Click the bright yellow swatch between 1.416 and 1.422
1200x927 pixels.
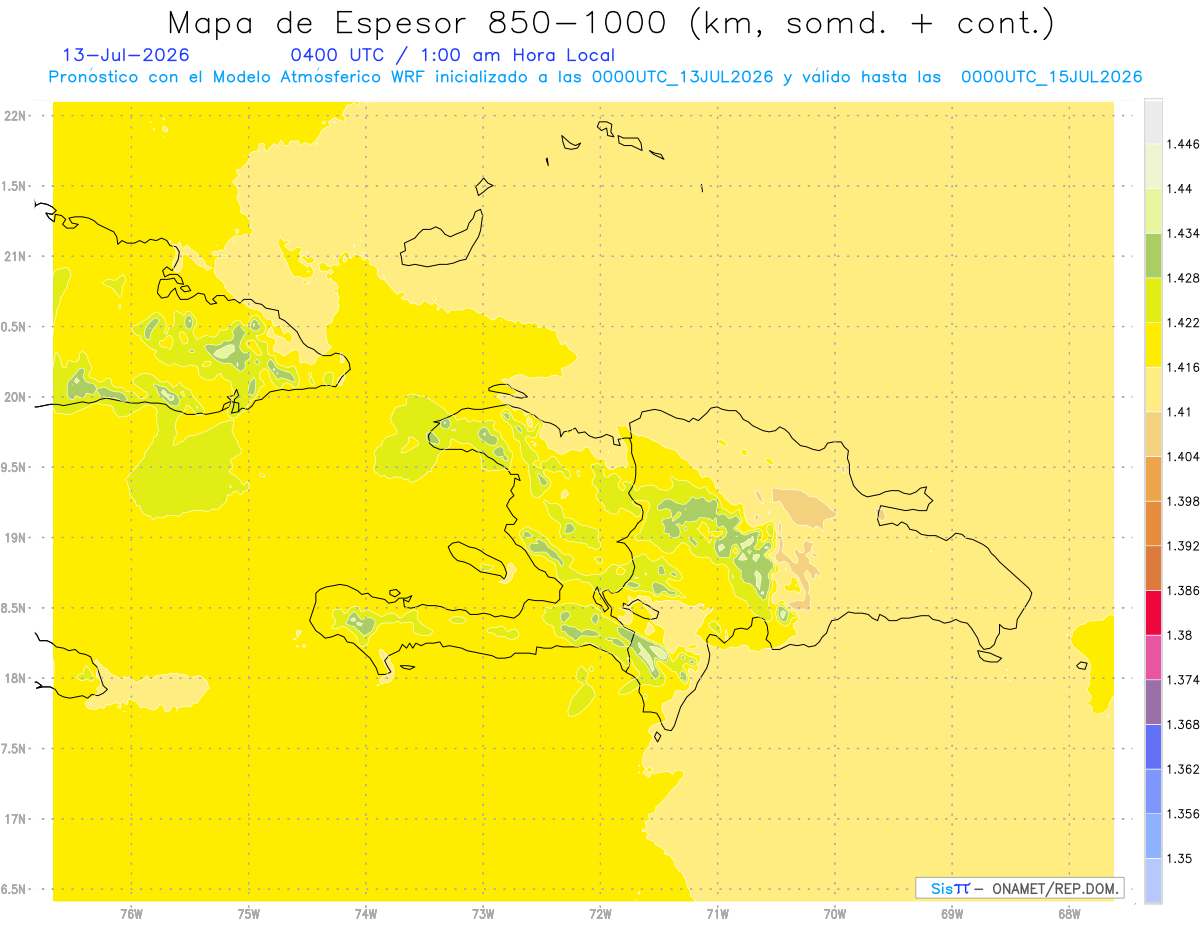coord(1153,345)
